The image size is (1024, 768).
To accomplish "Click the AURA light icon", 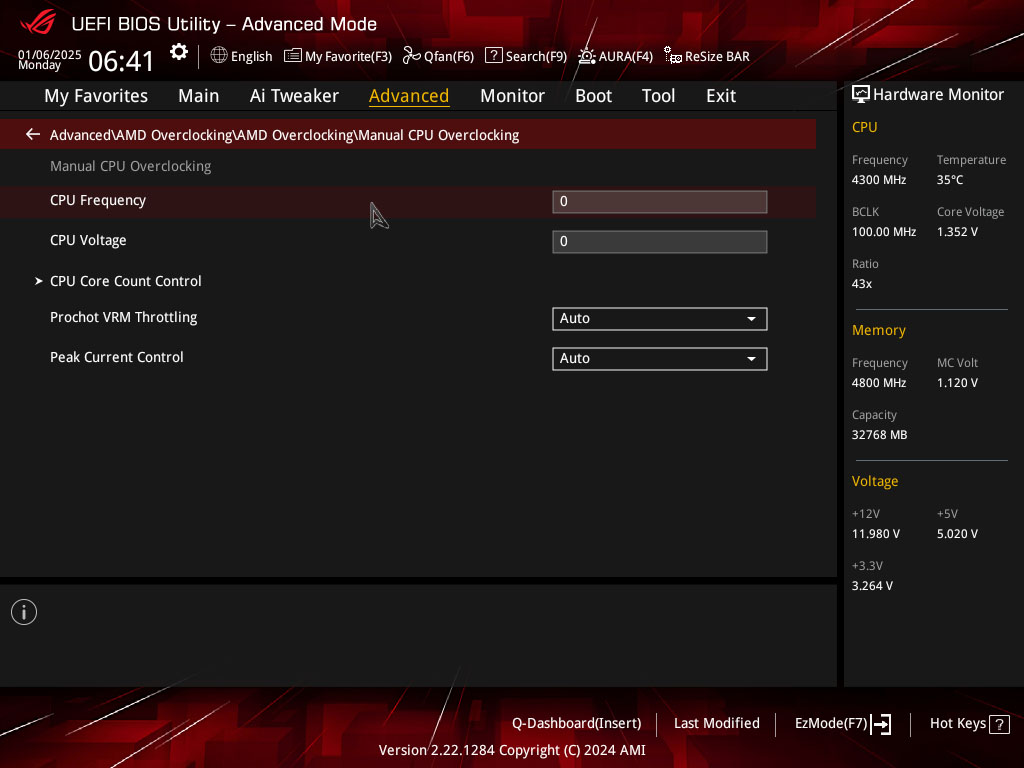I will (x=586, y=56).
